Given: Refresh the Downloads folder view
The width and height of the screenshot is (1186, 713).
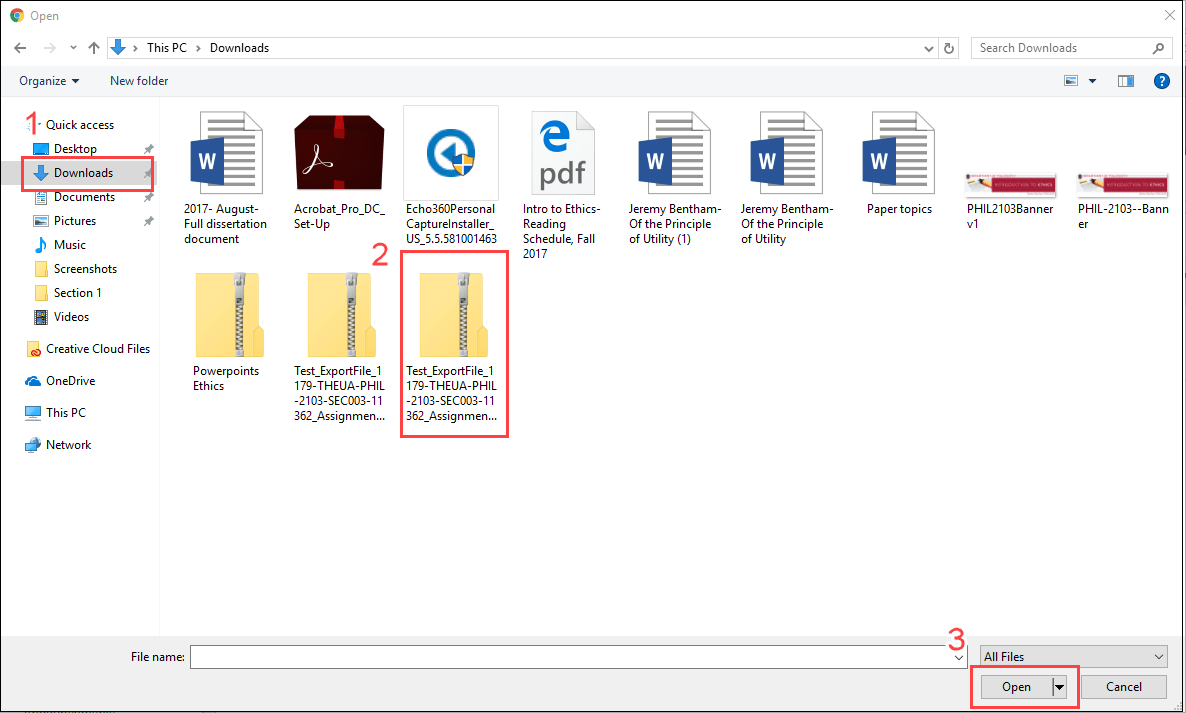Looking at the screenshot, I should [x=948, y=47].
